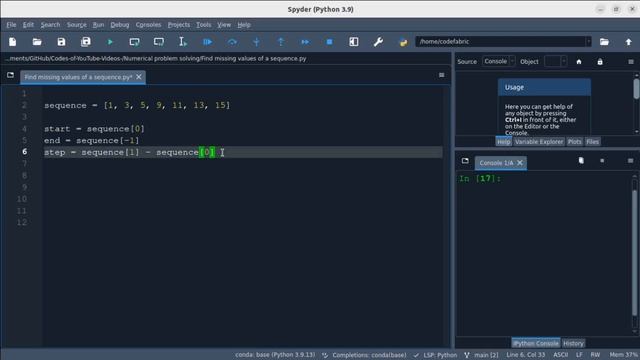Step over current line debug icon

click(232, 42)
